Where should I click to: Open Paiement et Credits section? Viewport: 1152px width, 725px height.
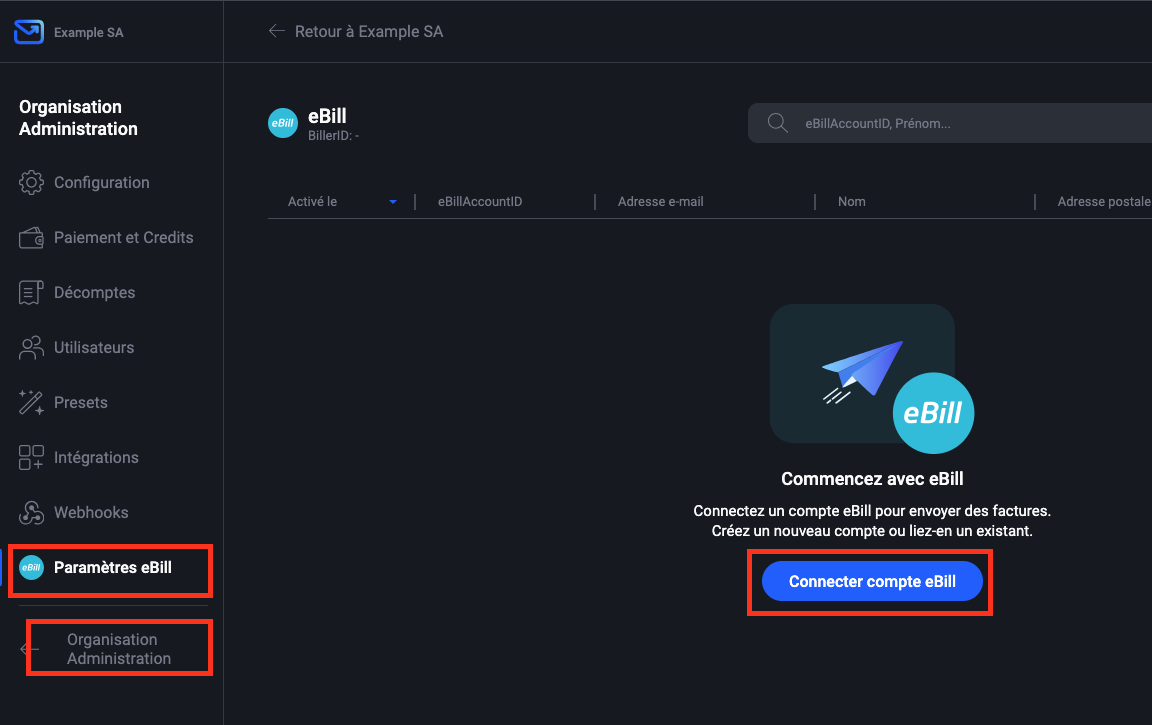[x=123, y=237]
